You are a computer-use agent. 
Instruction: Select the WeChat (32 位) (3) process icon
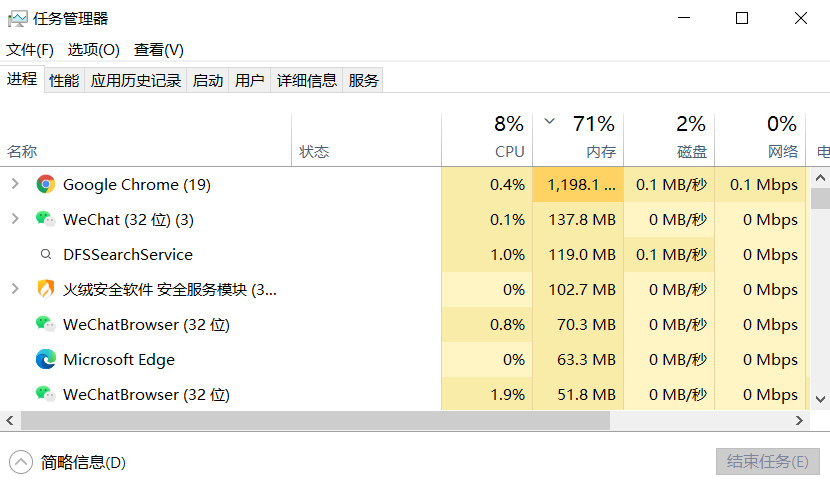(45, 220)
